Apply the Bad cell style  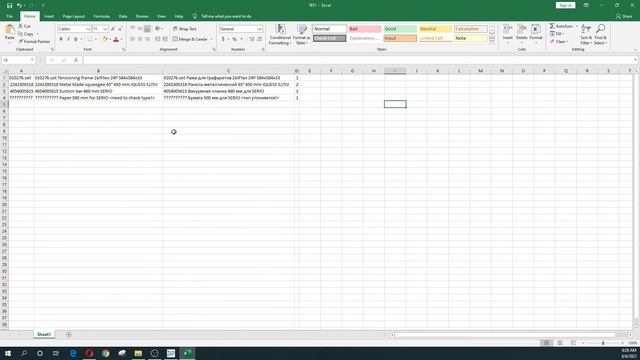pyautogui.click(x=365, y=29)
